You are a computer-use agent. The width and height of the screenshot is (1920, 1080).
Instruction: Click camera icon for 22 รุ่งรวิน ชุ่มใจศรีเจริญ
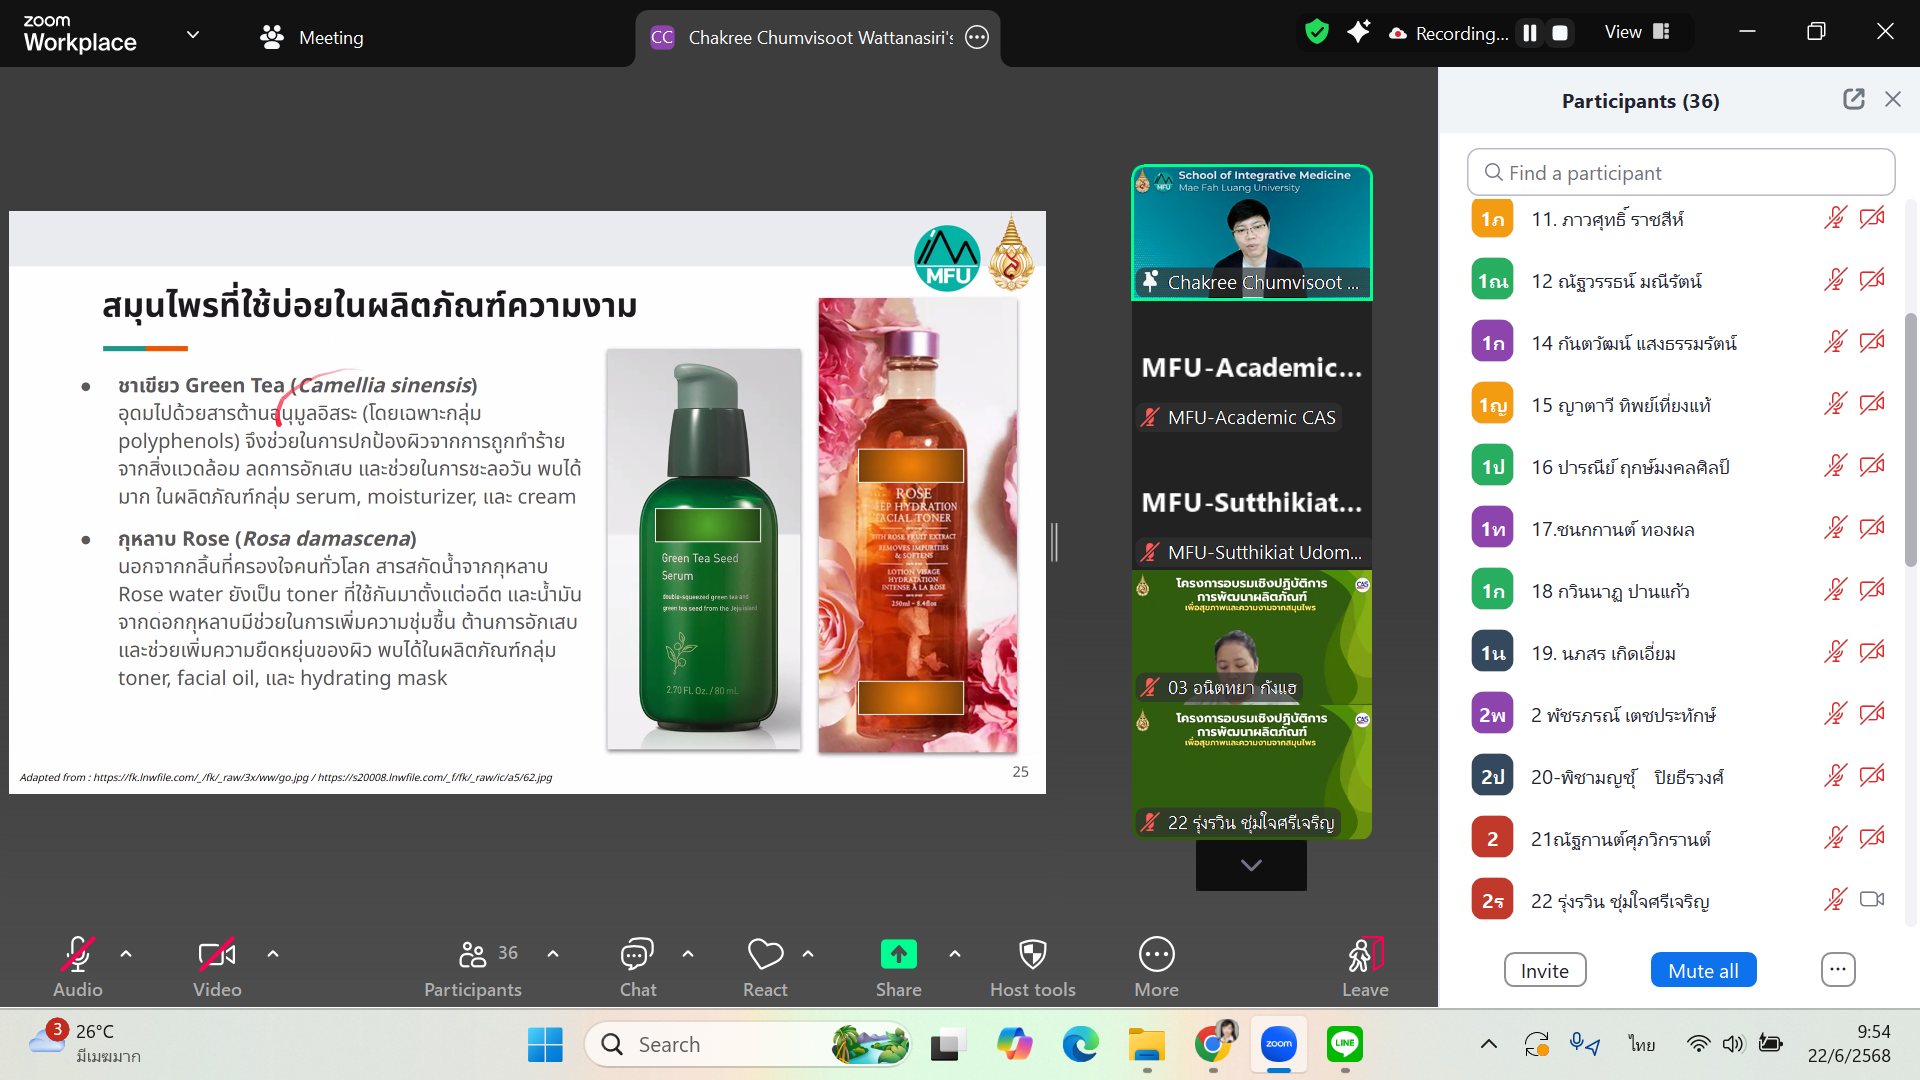[1872, 900]
